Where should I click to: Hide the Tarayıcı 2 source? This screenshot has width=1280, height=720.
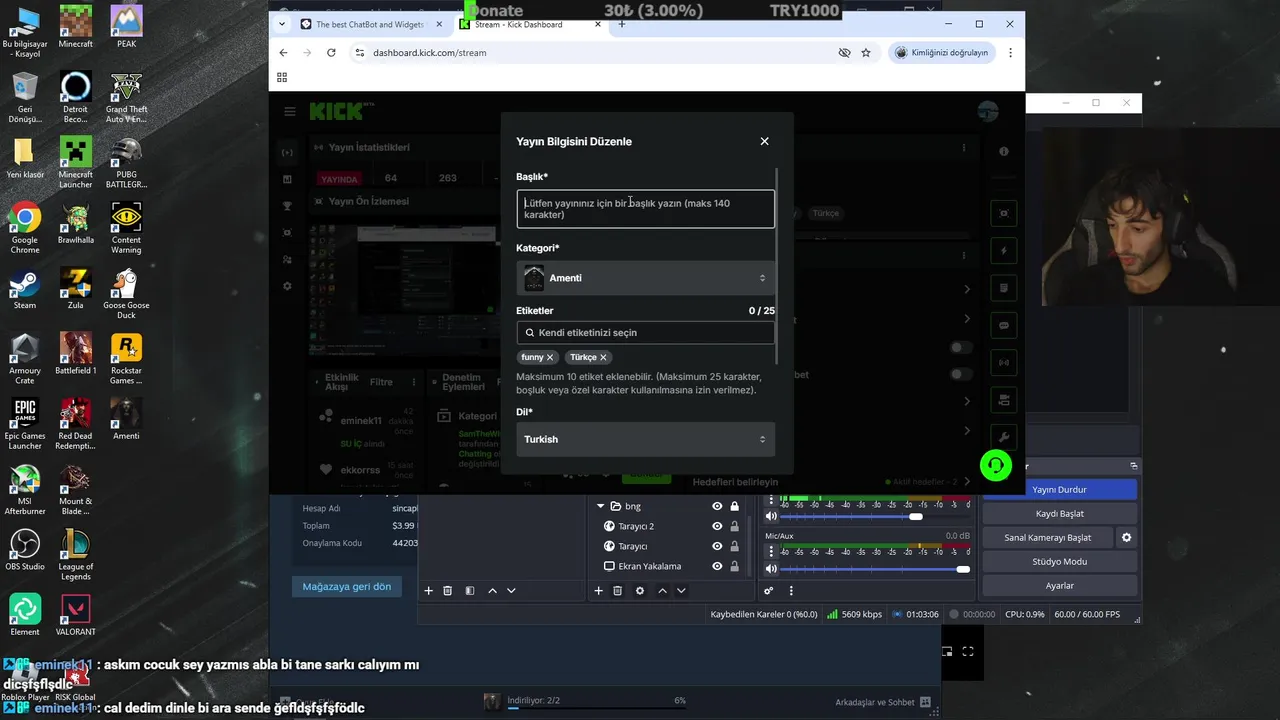[717, 526]
